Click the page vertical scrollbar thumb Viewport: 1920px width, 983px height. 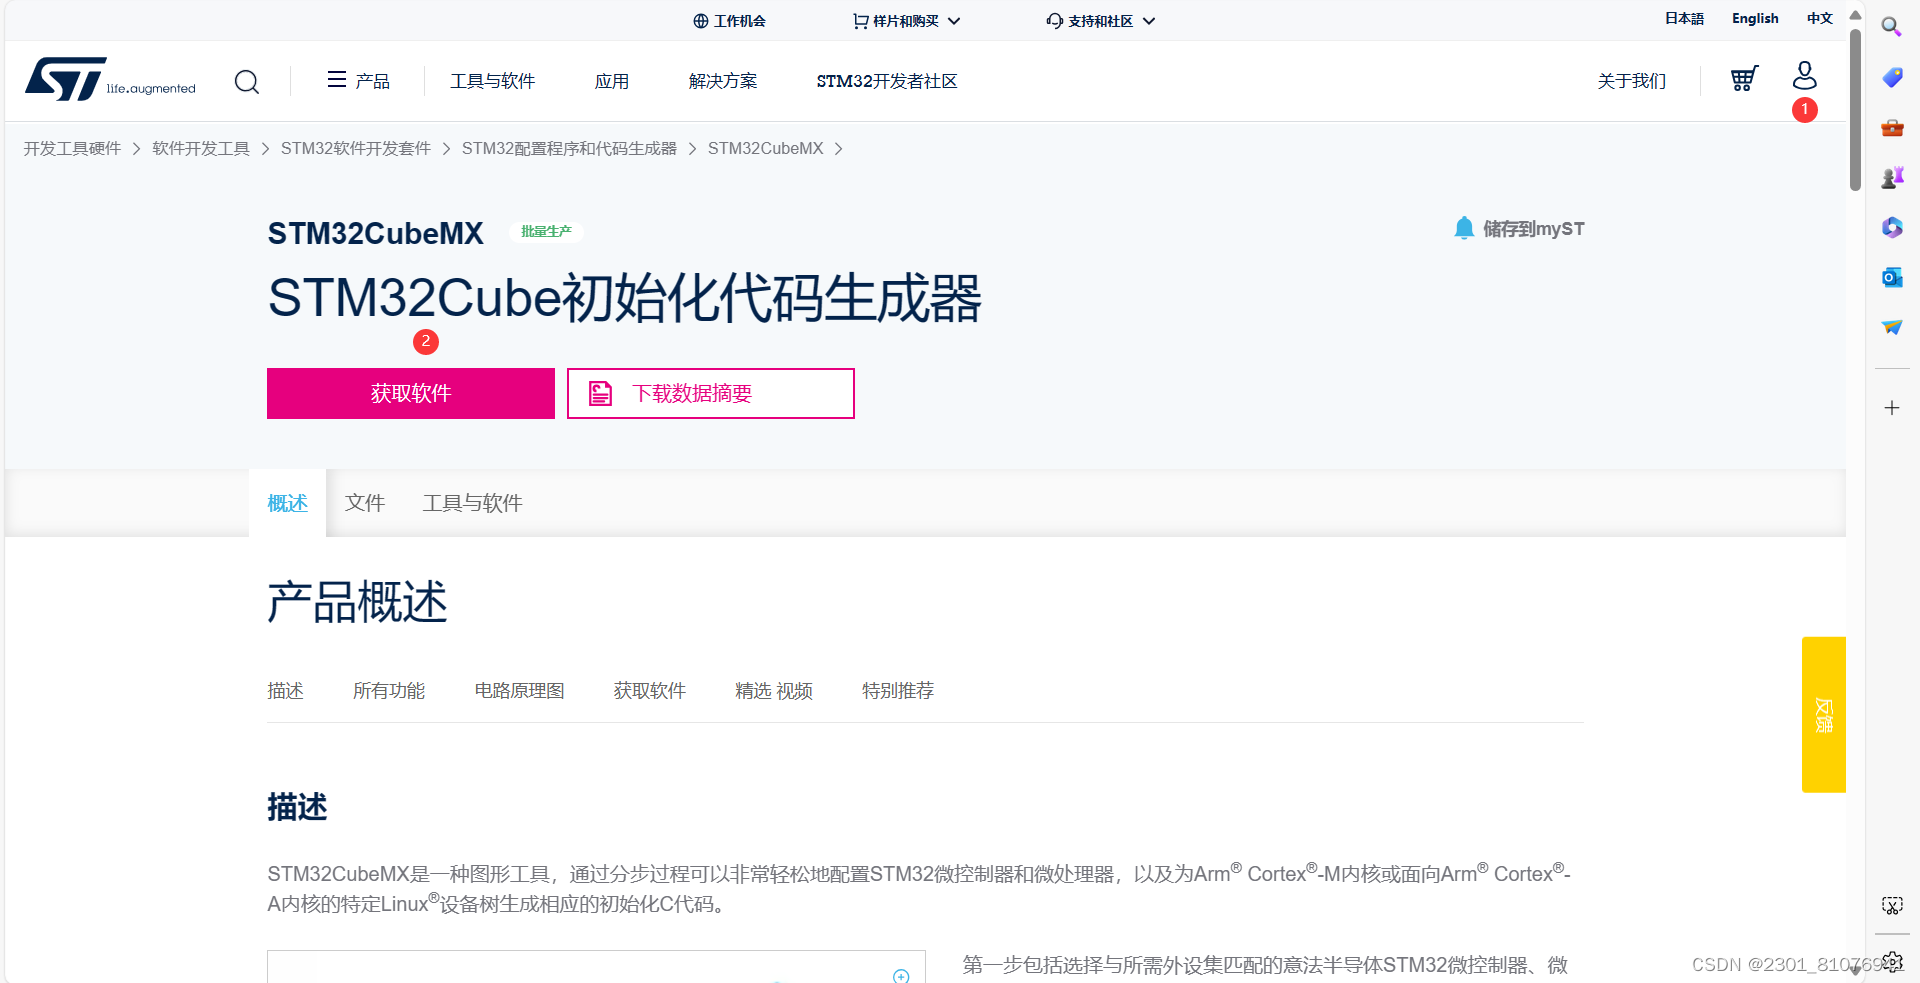point(1855,110)
